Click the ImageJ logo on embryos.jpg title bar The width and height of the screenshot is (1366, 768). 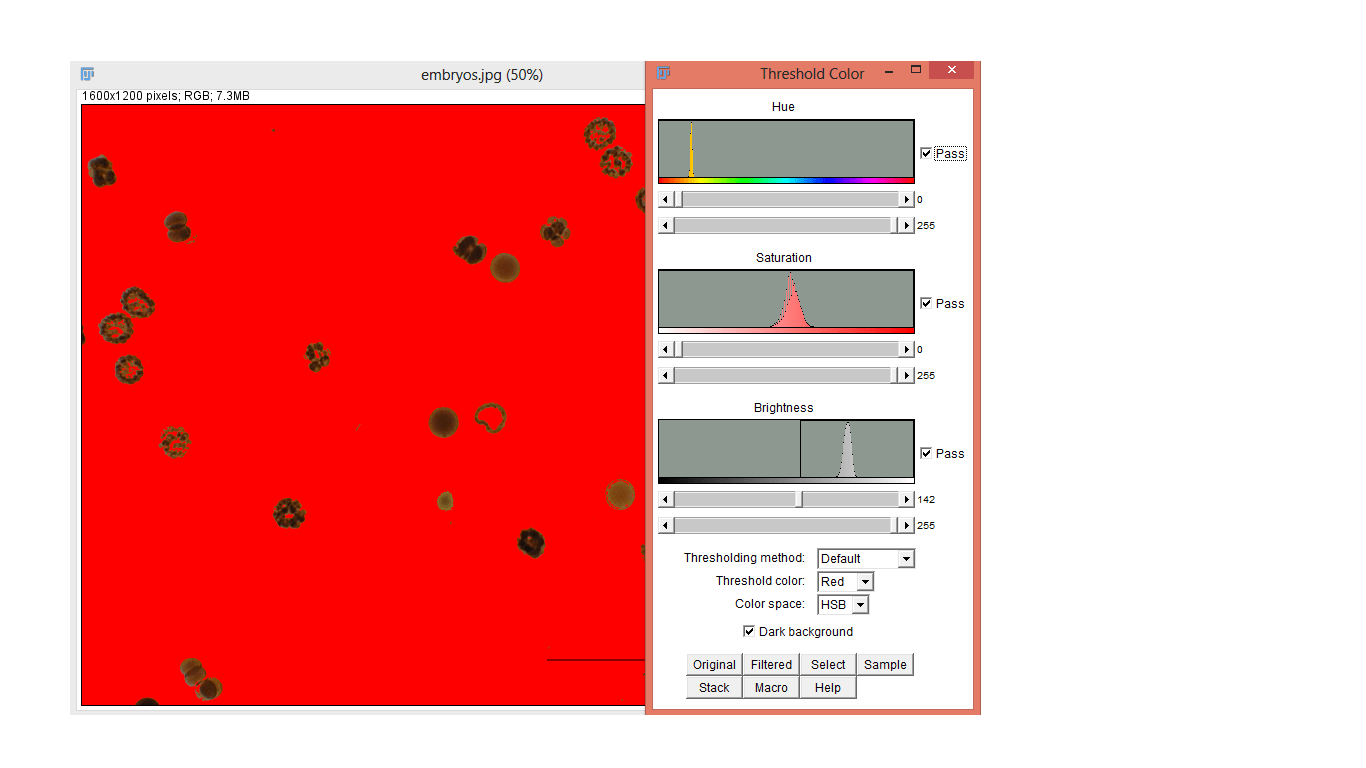pyautogui.click(x=88, y=73)
